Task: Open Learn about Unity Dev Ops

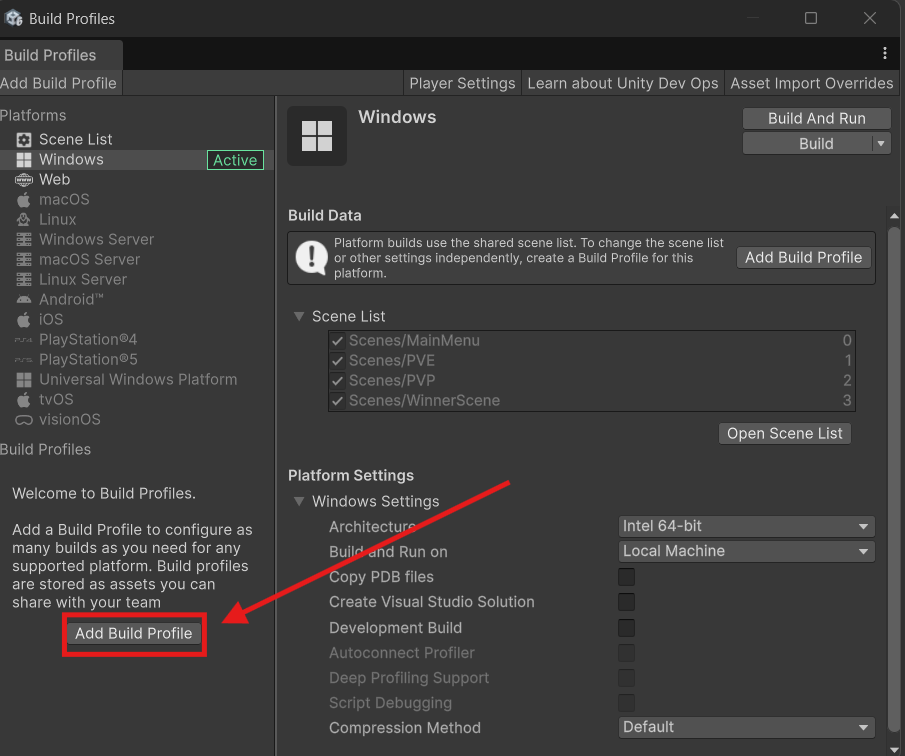Action: [623, 83]
